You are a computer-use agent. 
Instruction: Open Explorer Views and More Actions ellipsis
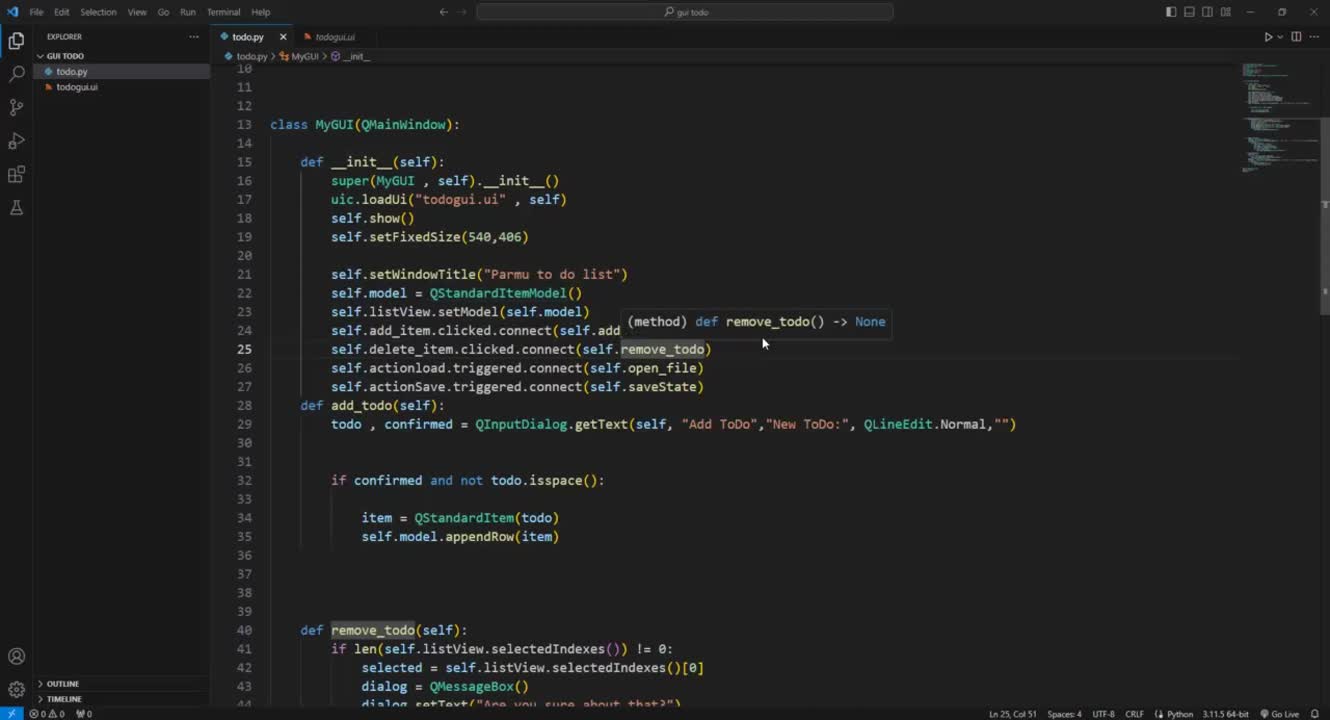point(194,37)
